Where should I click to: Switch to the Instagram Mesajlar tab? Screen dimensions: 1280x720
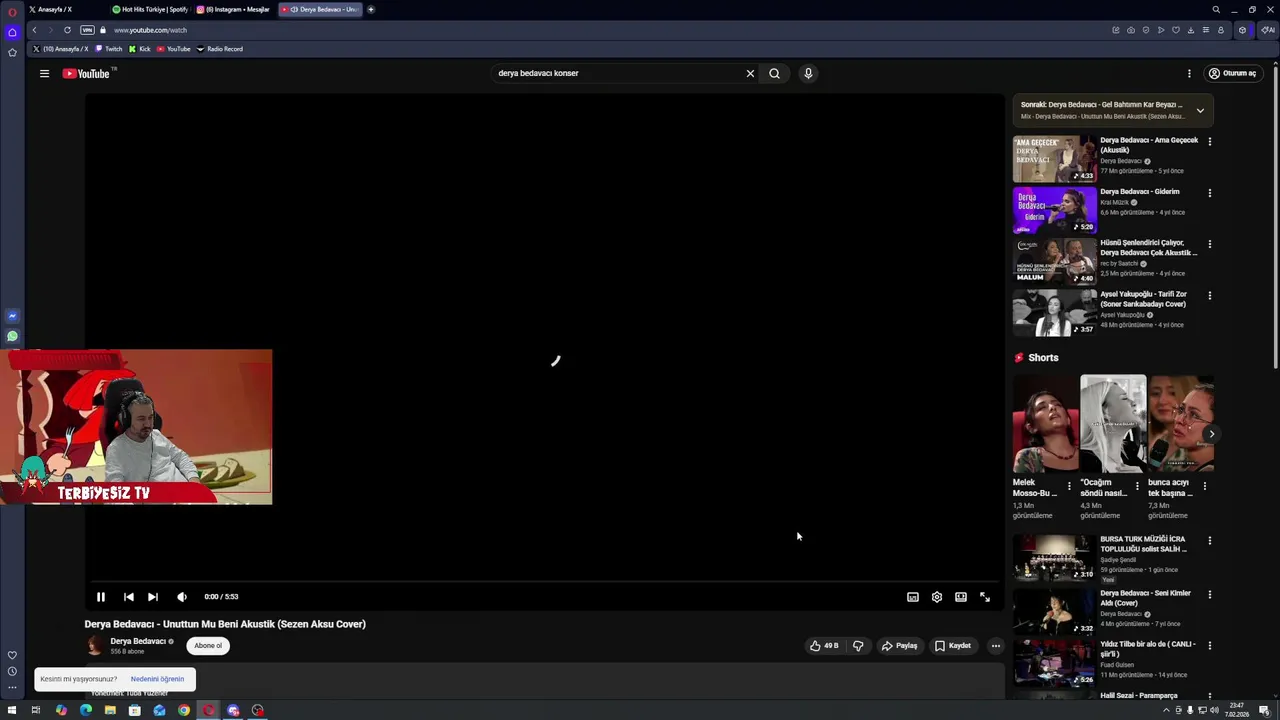(x=233, y=9)
